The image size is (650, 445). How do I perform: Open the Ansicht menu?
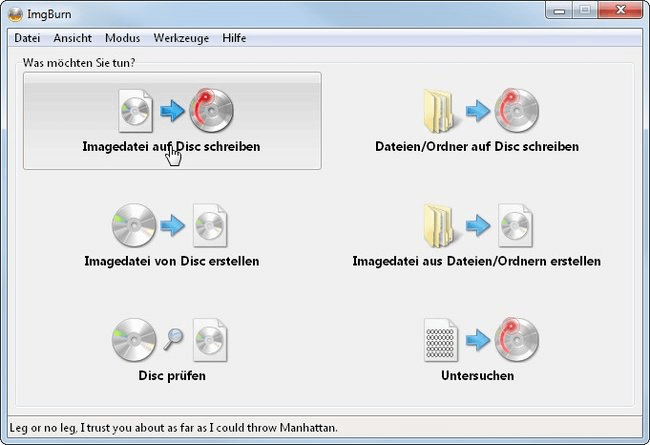click(73, 38)
